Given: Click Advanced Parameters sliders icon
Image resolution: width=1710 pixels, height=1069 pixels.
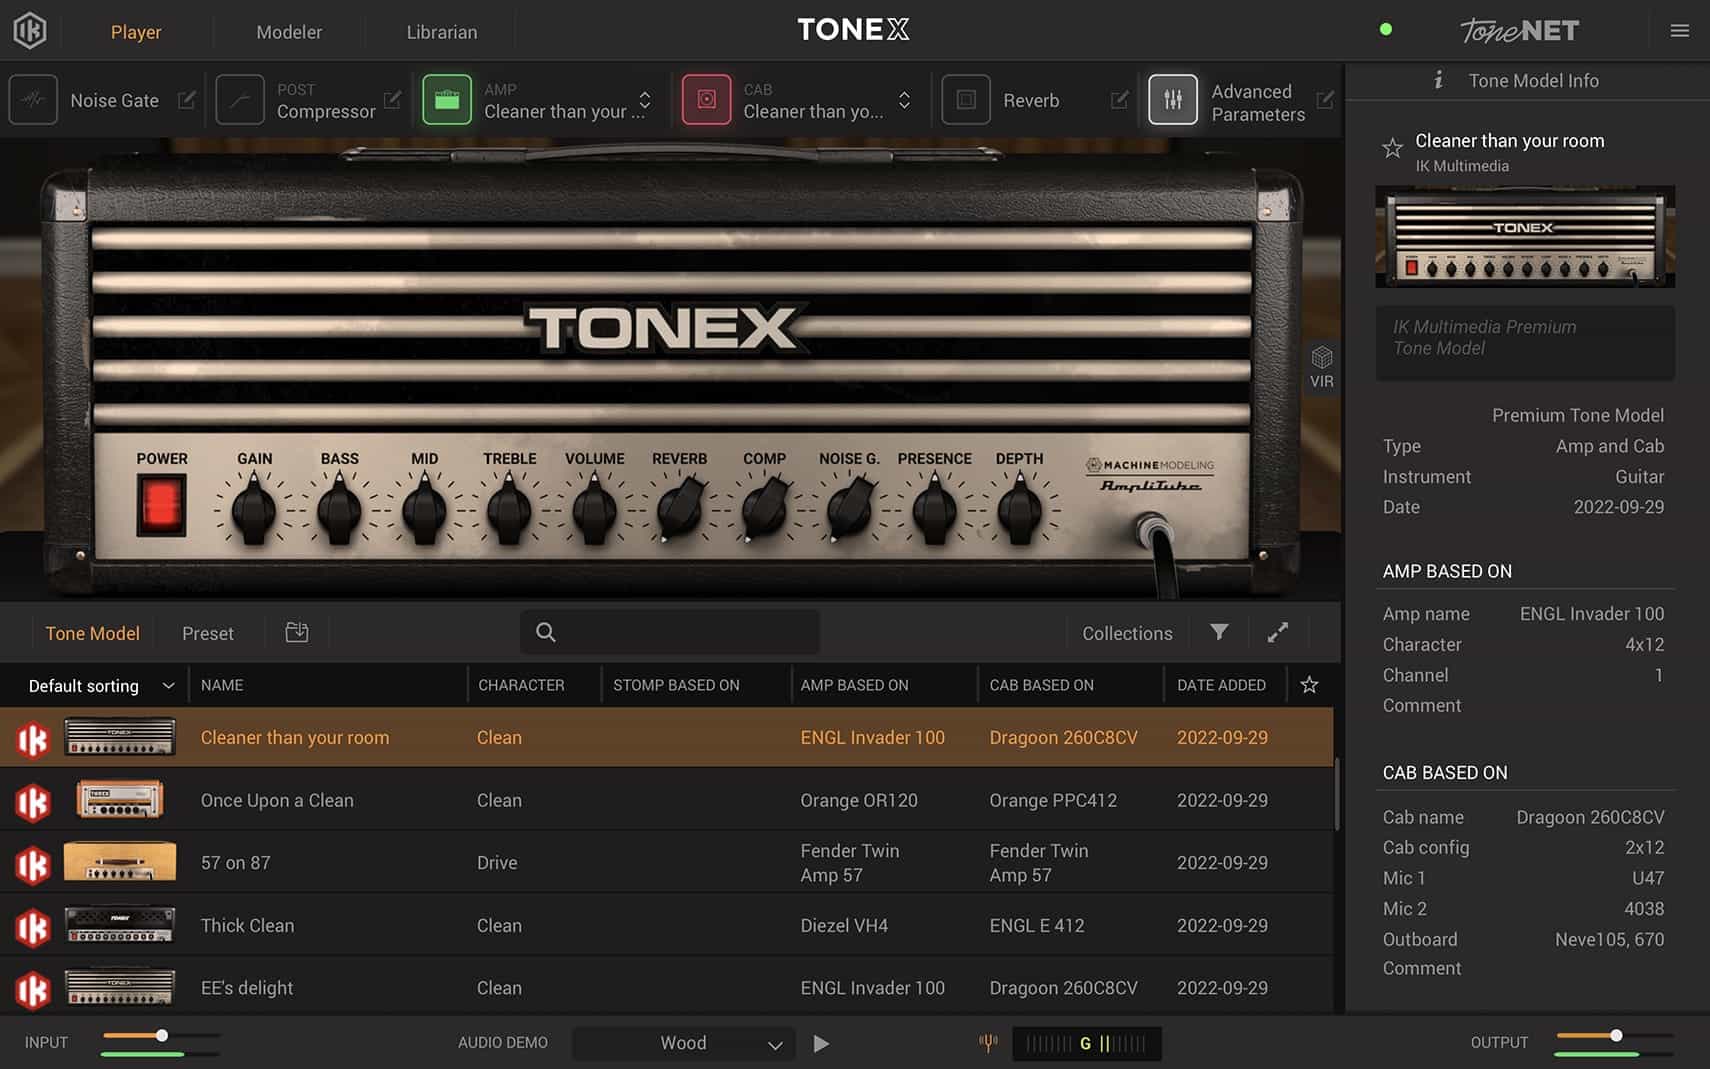Looking at the screenshot, I should [x=1173, y=100].
